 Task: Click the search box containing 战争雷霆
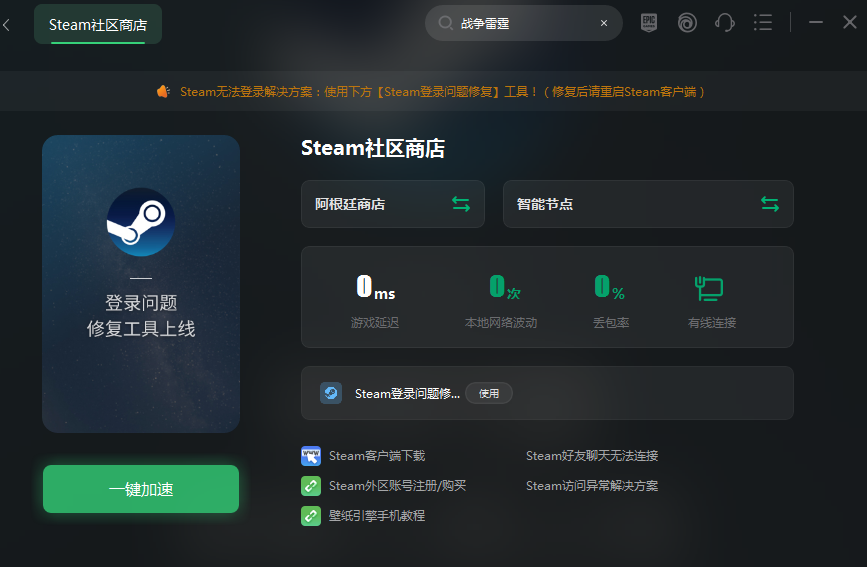coord(524,23)
